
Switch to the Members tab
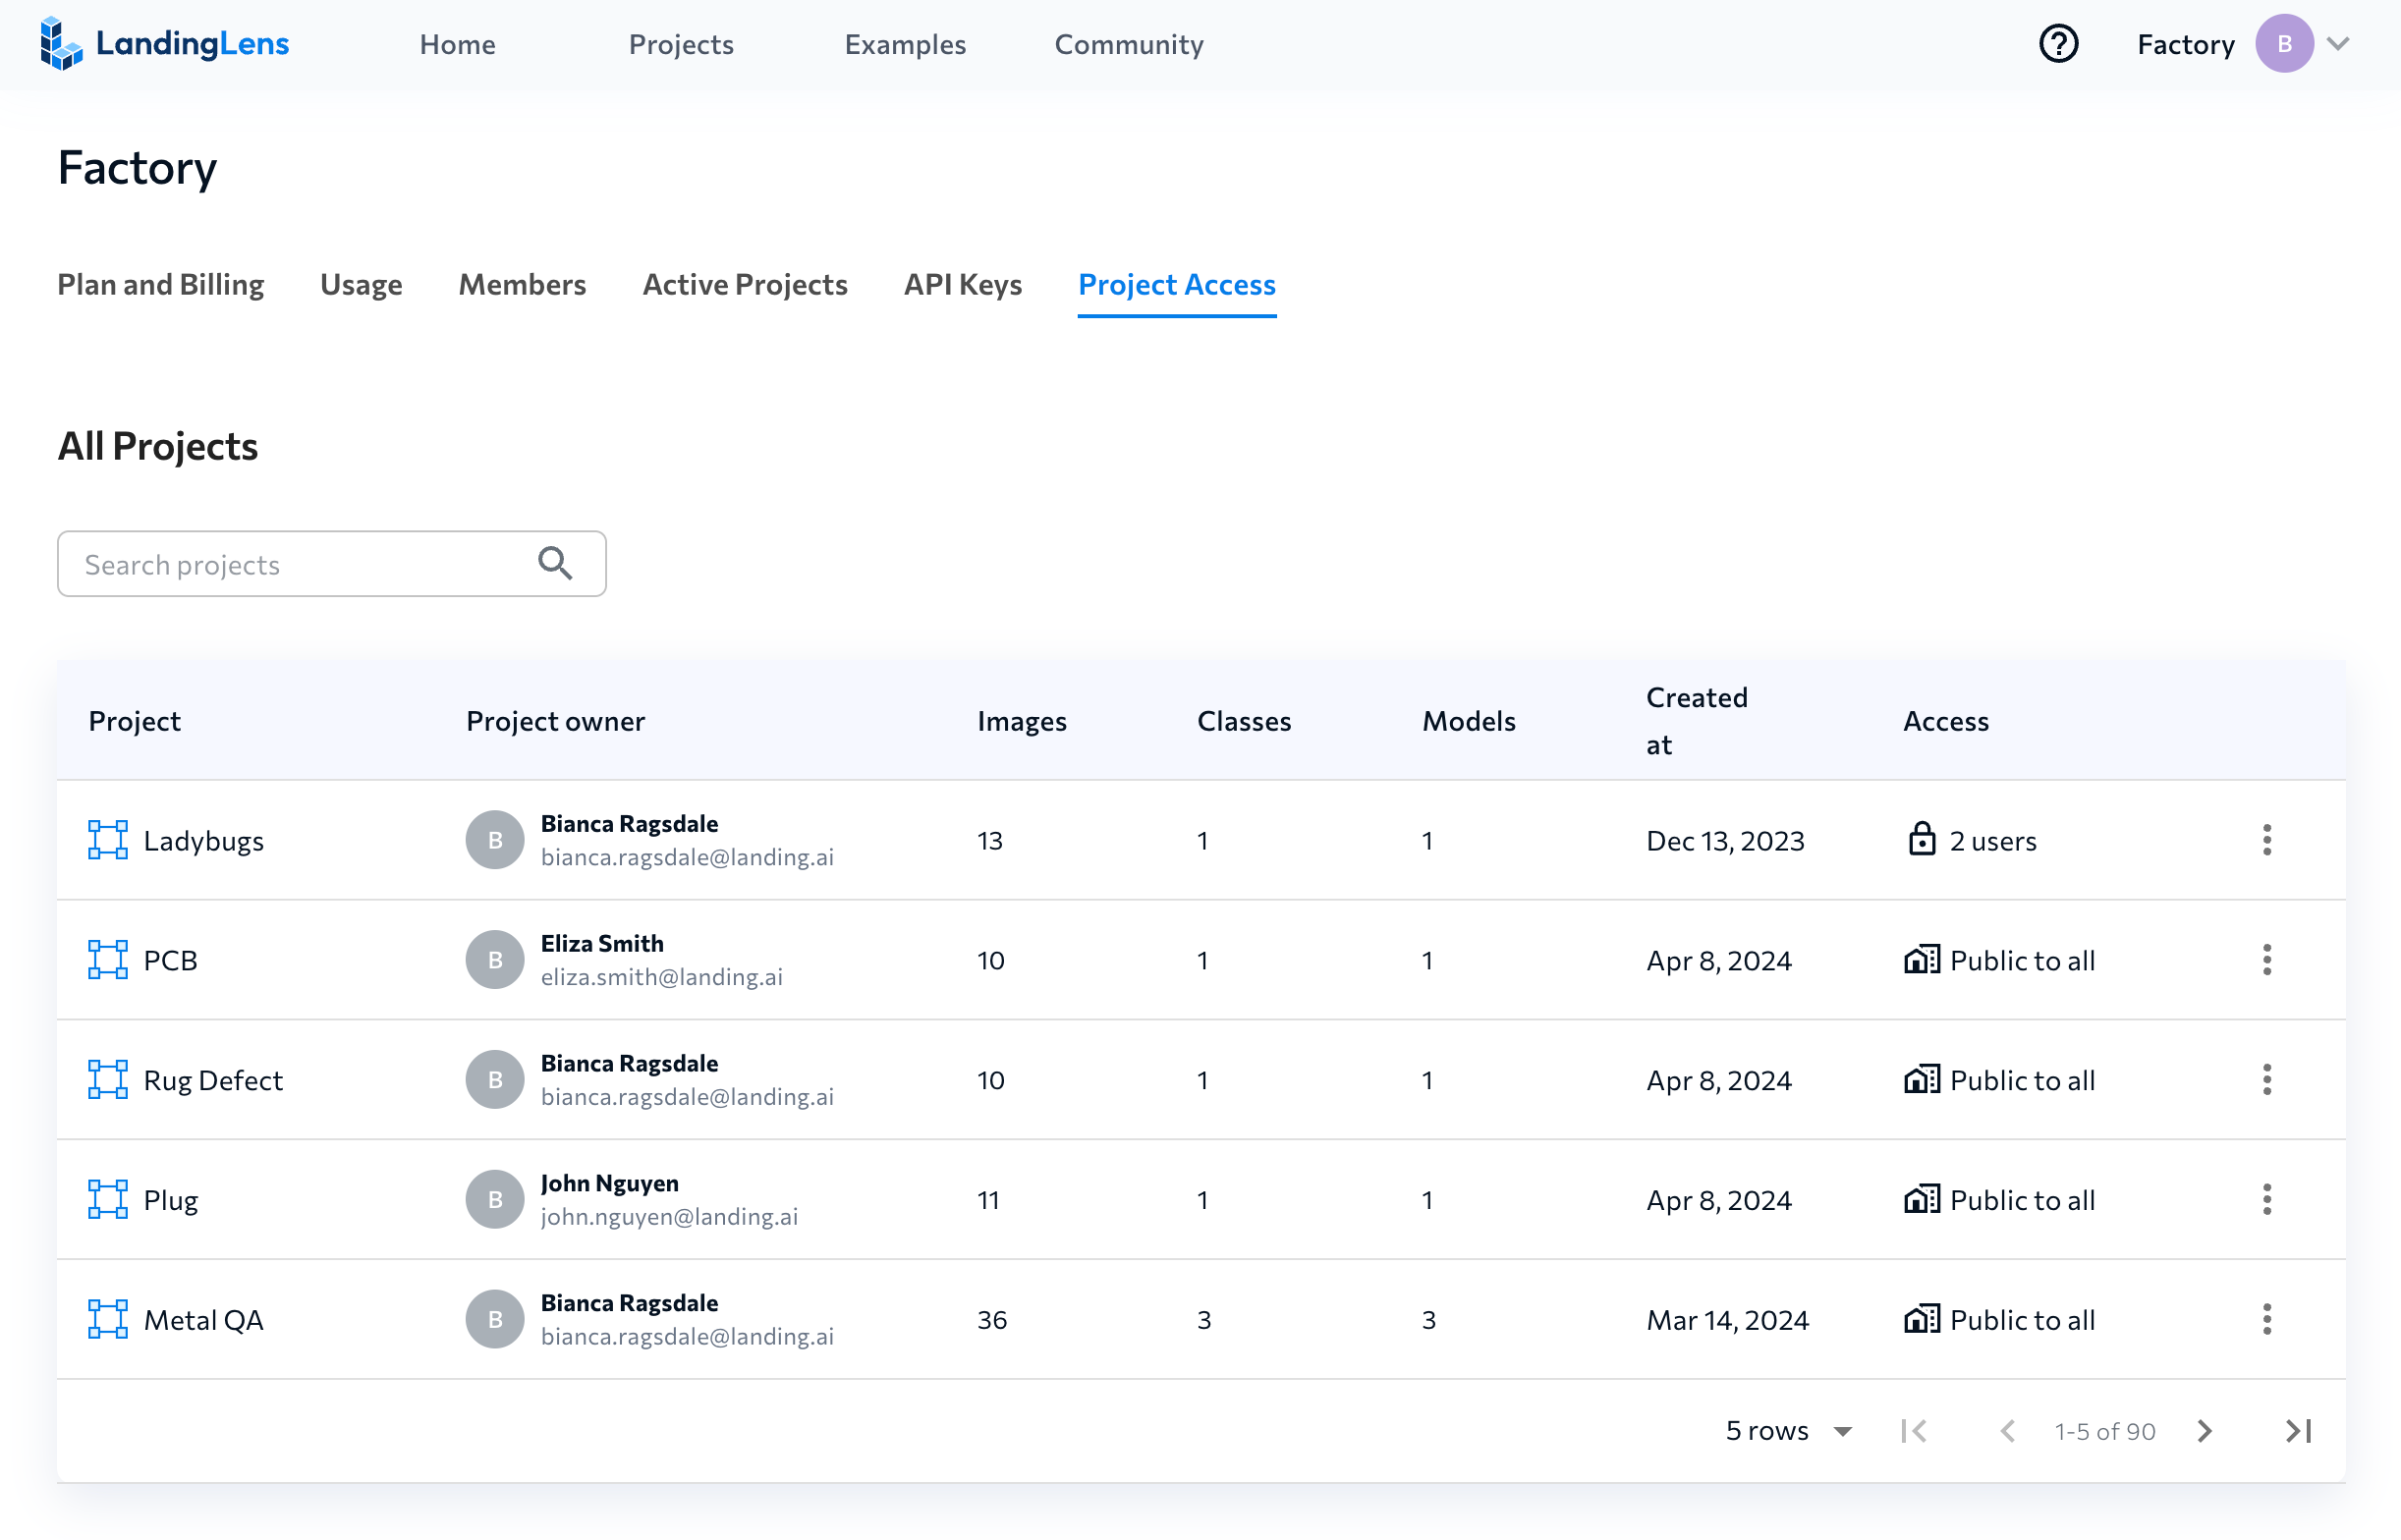pos(521,285)
